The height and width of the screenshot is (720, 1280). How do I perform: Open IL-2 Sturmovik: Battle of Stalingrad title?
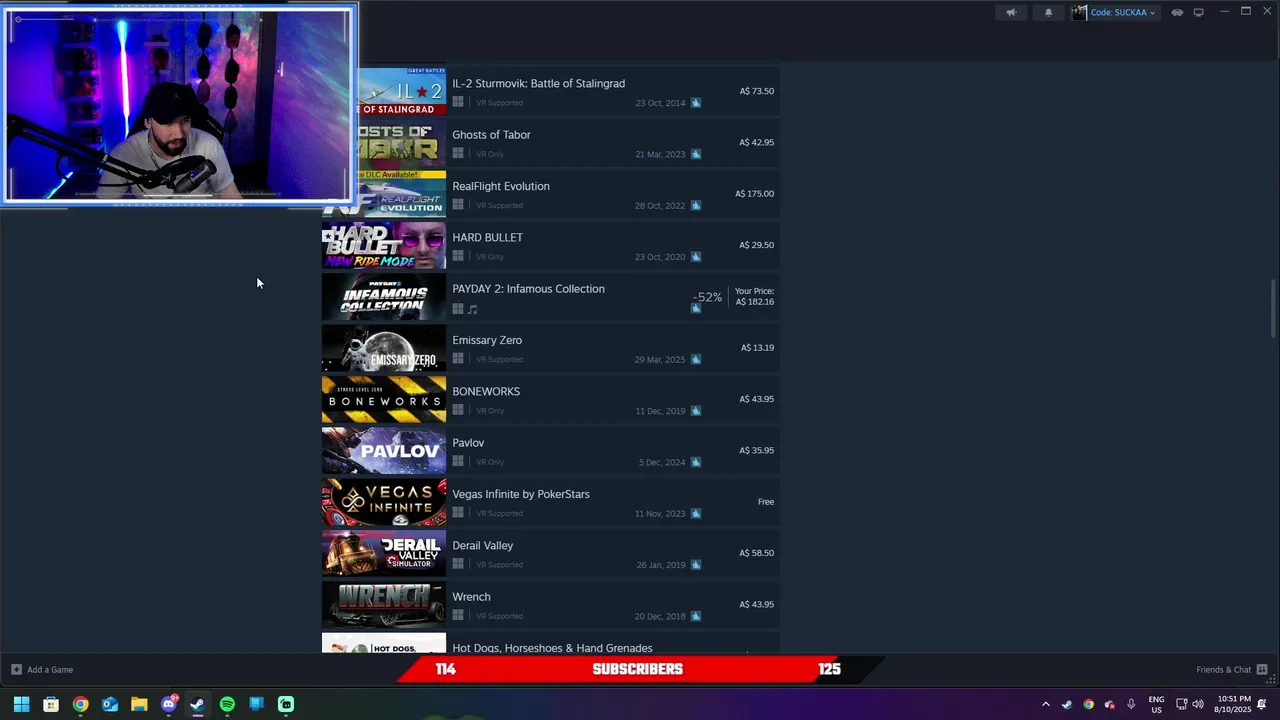538,83
